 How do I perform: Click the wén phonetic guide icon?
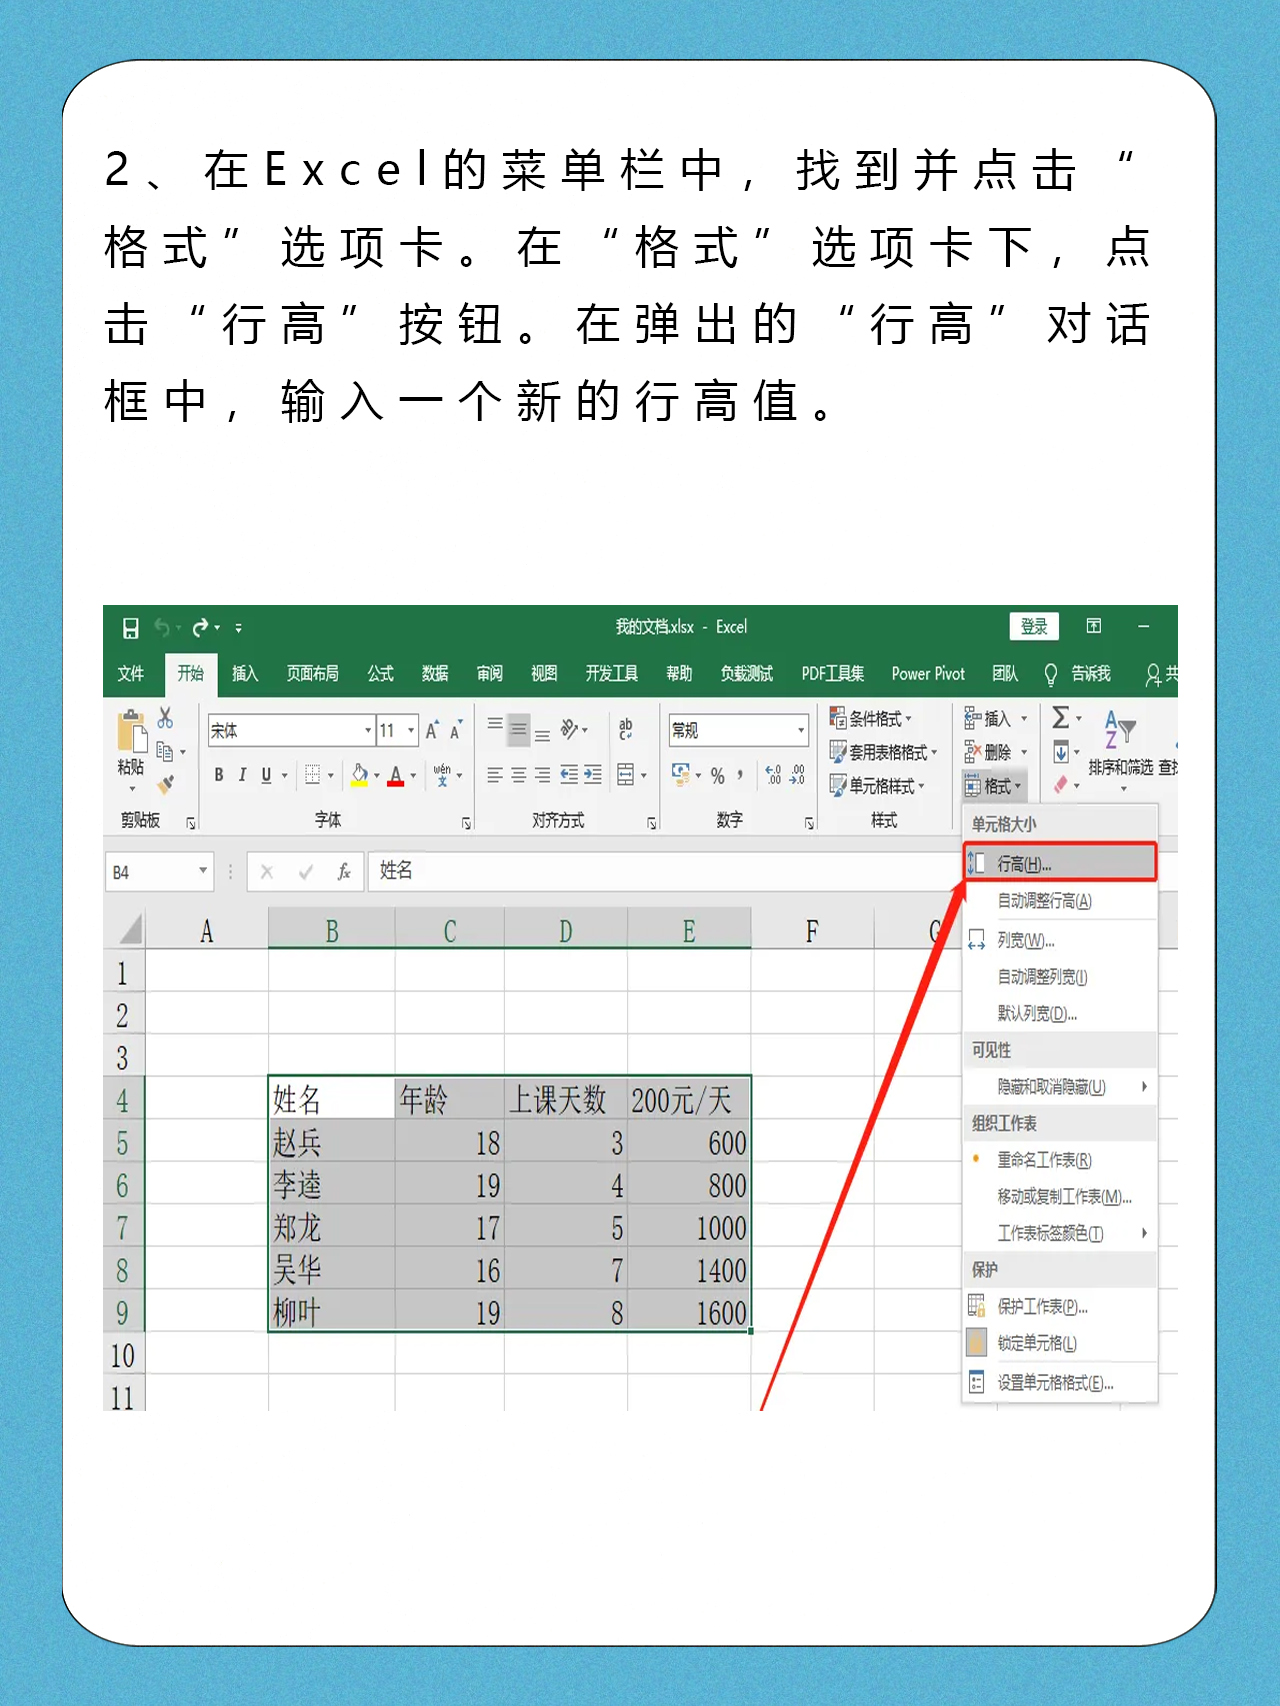click(x=442, y=775)
